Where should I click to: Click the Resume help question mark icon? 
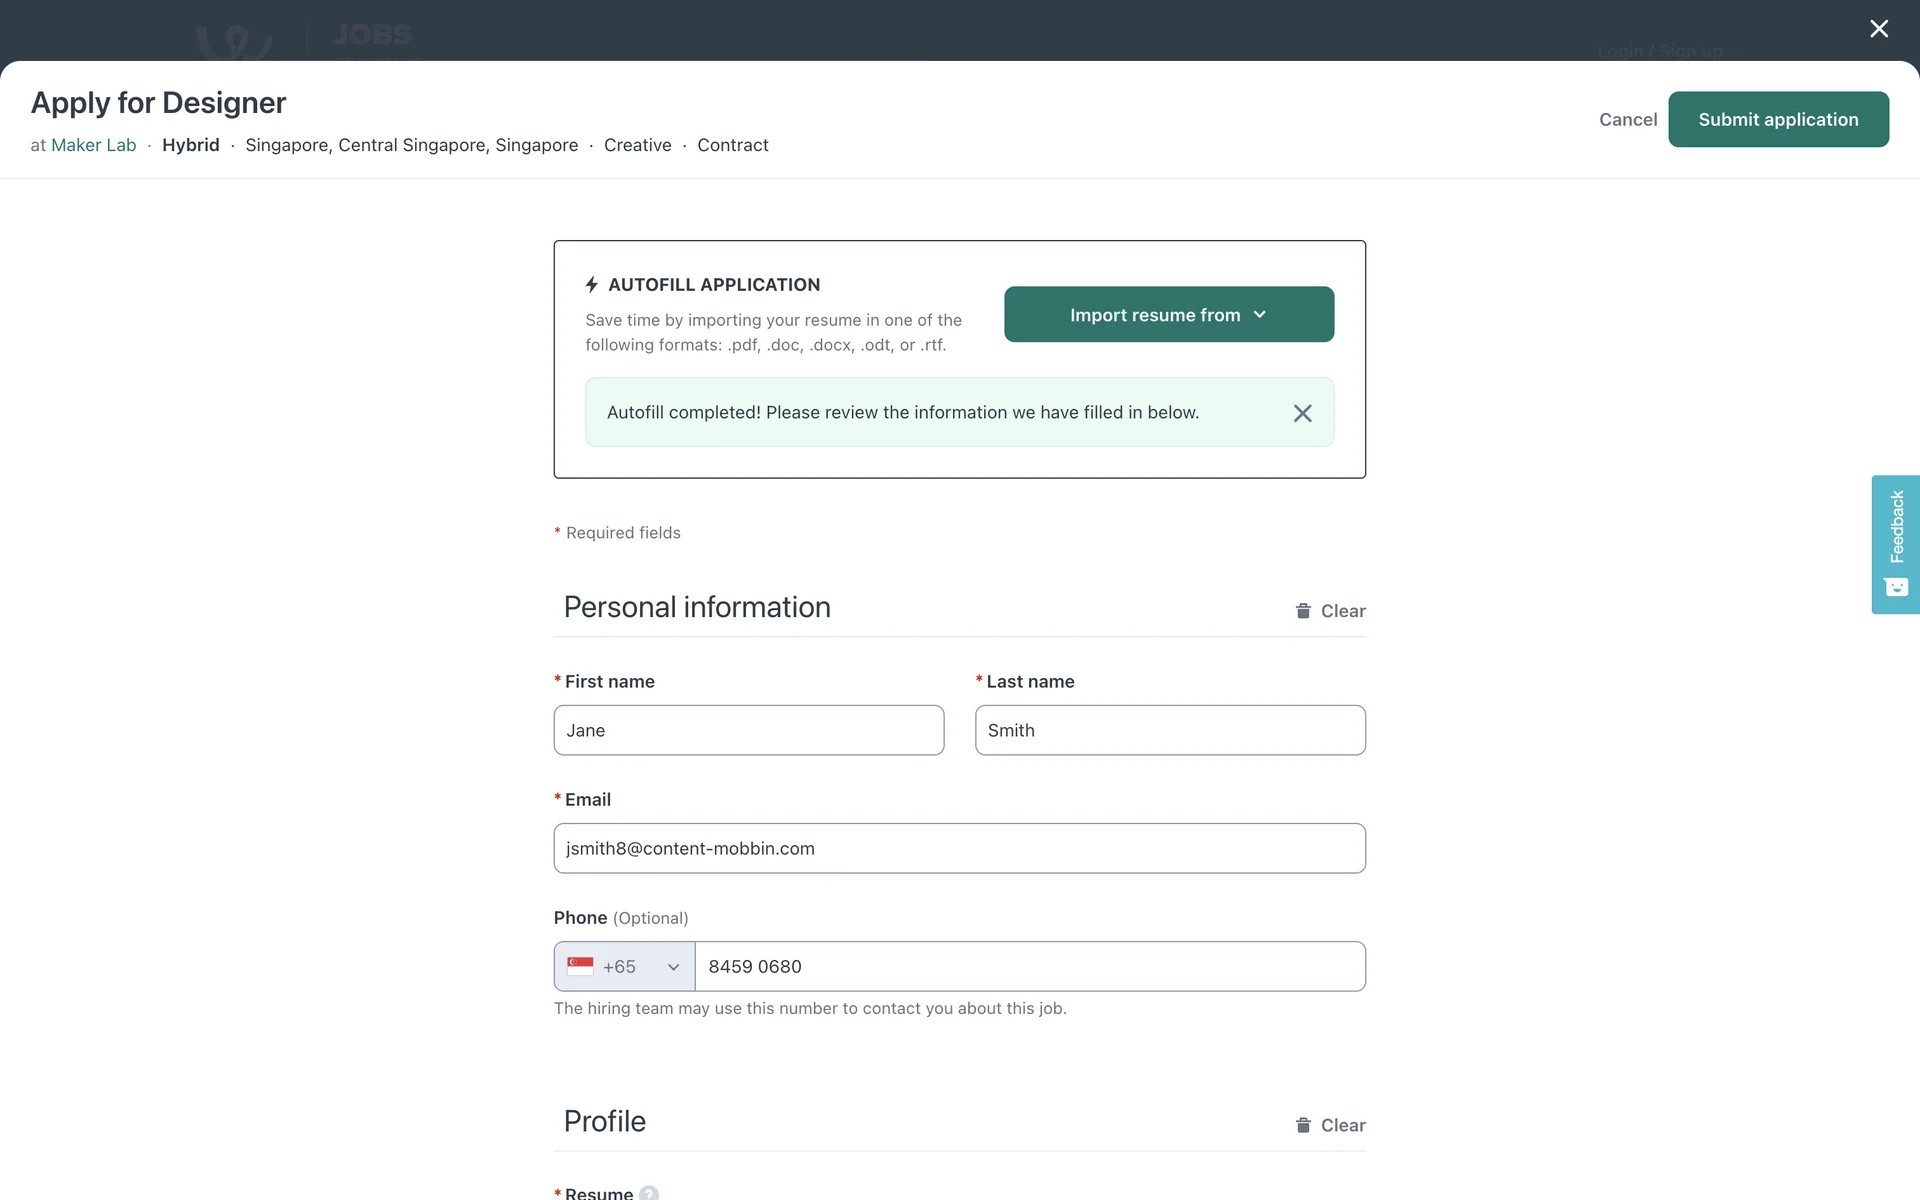[x=649, y=1193]
